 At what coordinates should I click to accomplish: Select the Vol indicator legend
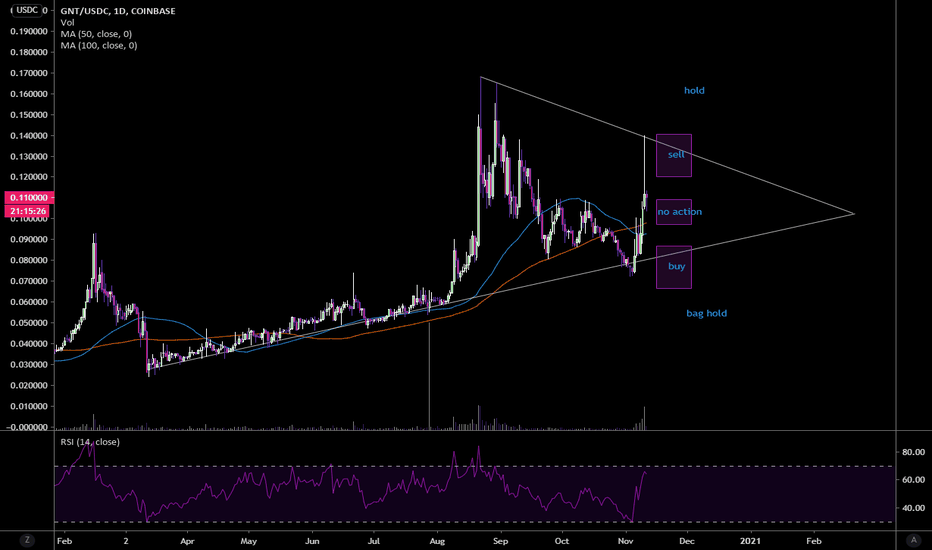click(x=67, y=23)
